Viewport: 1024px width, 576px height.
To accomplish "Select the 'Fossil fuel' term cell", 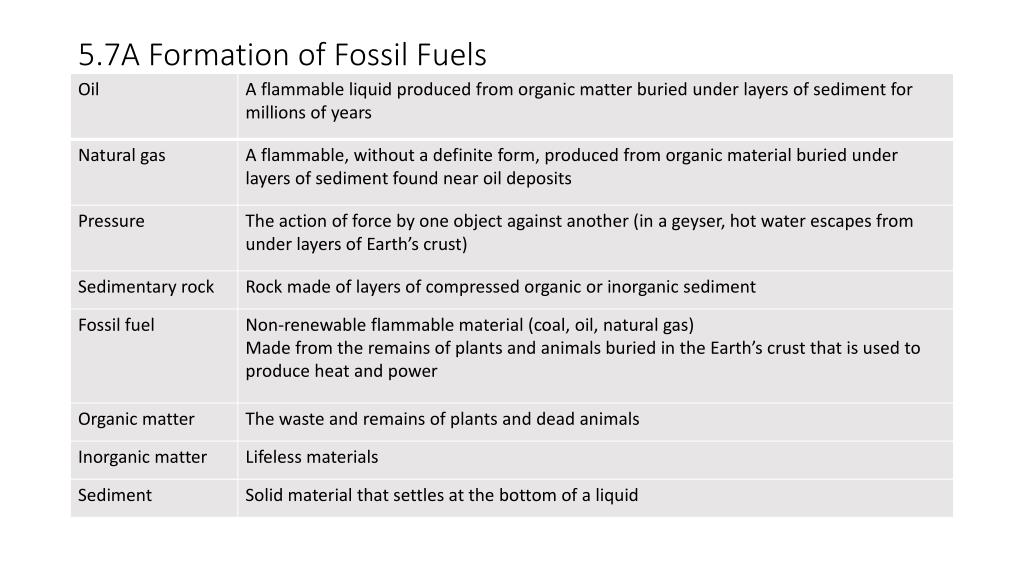I will (154, 356).
